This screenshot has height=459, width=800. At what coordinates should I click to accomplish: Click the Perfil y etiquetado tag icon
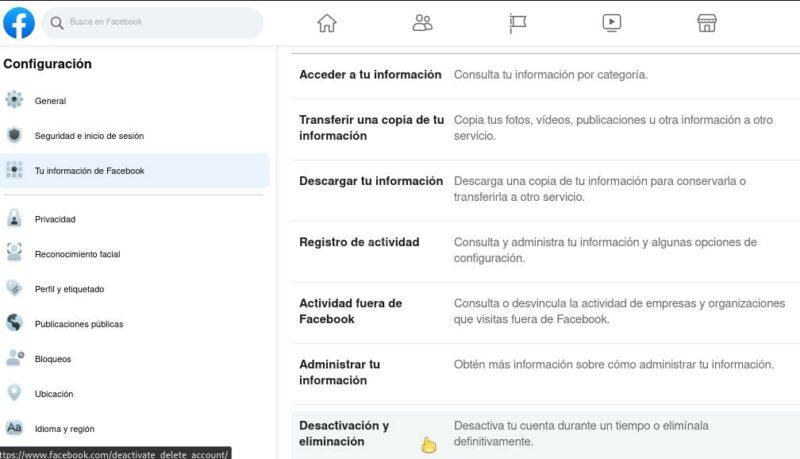coord(14,288)
